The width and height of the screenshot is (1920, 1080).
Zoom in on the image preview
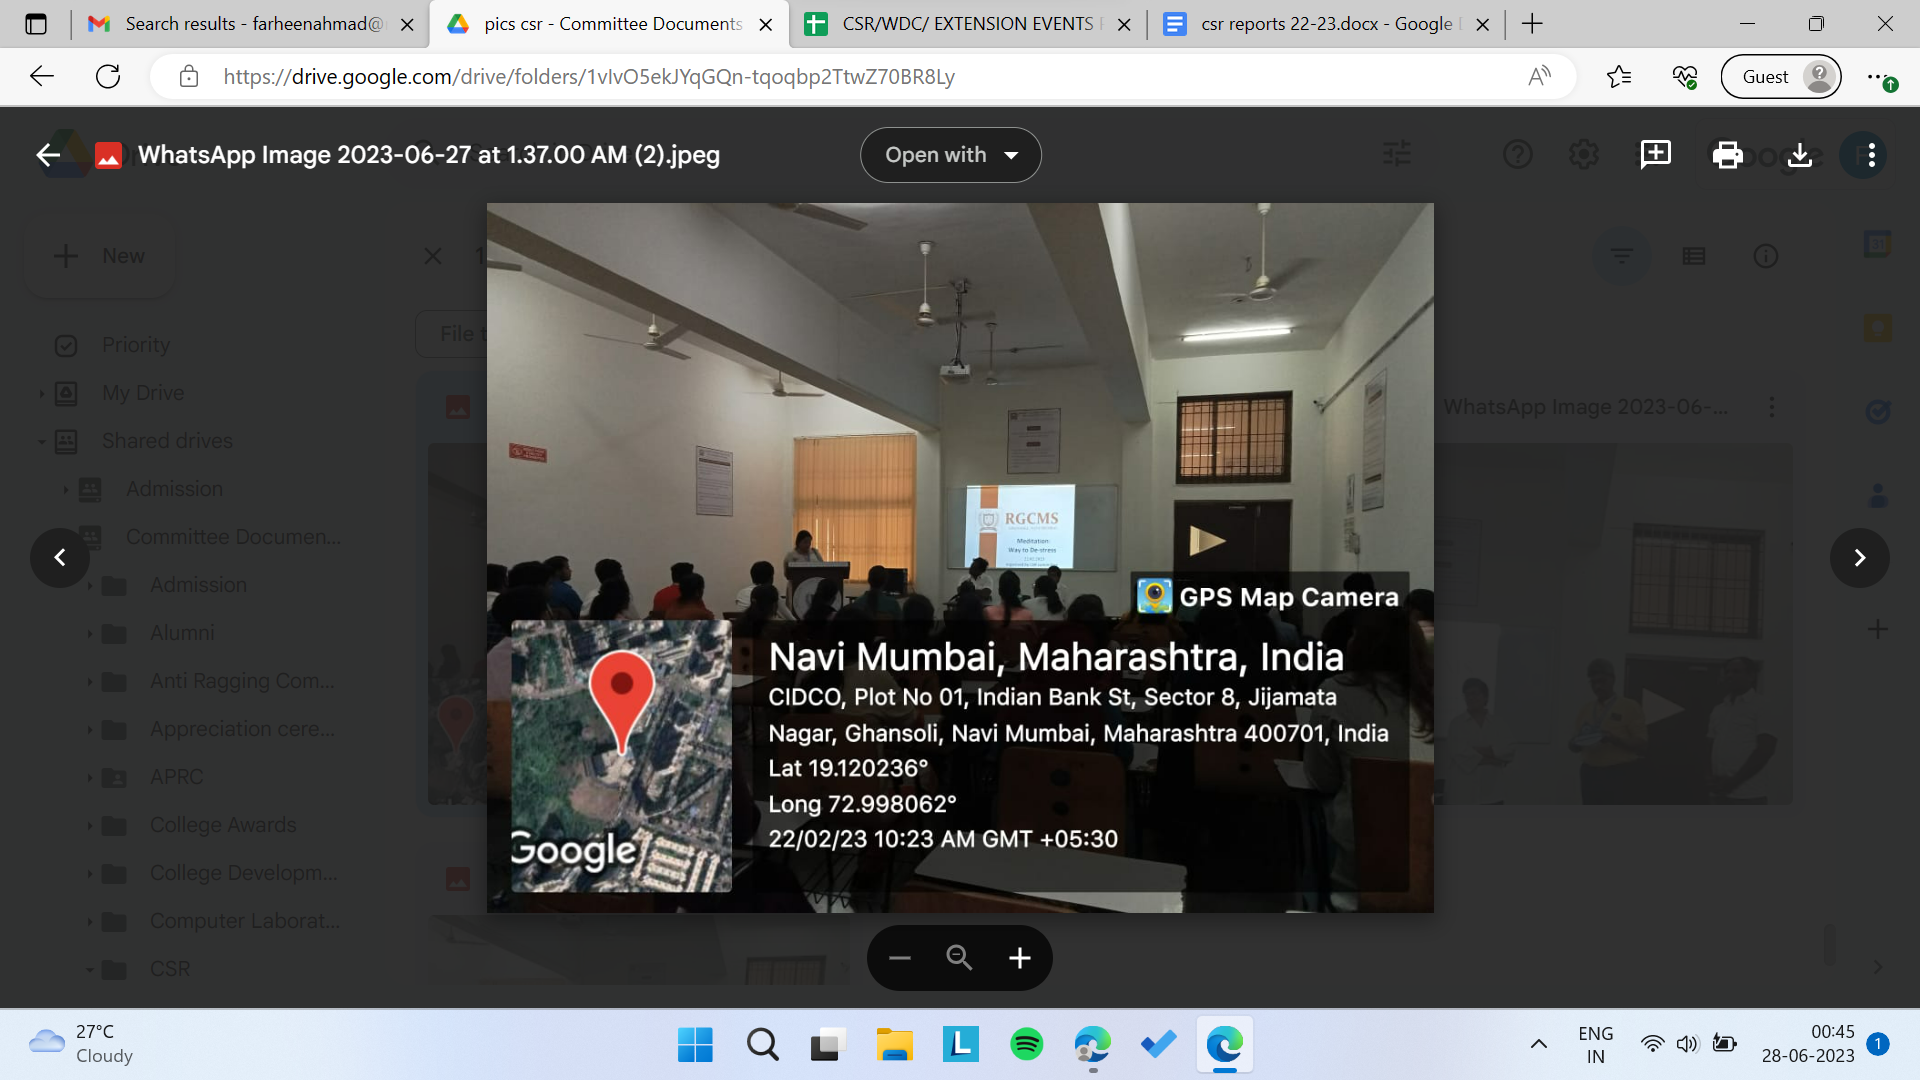[1019, 958]
